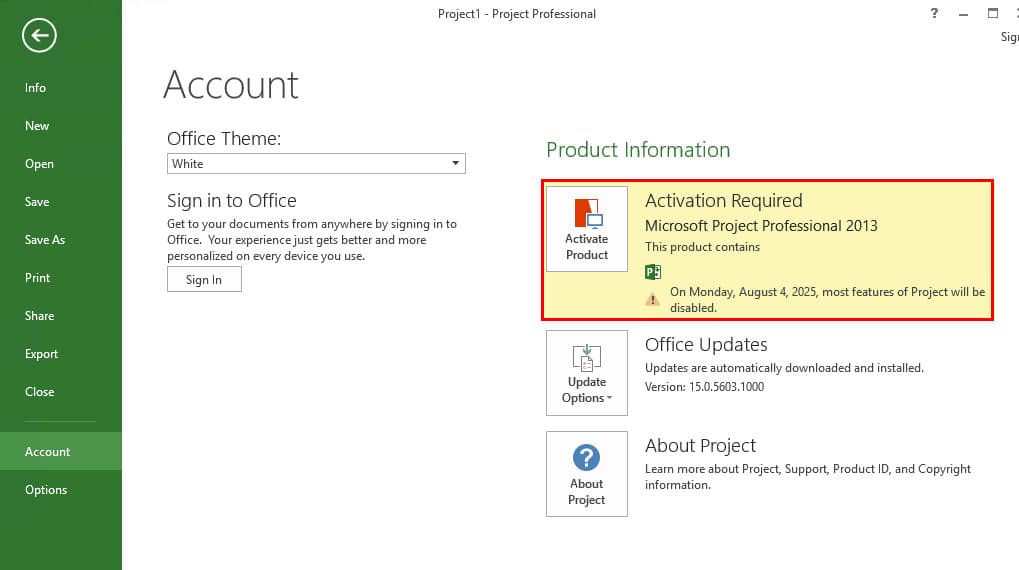The width and height of the screenshot is (1019, 570).
Task: Click the 'Office Updates' heading
Action: (706, 344)
